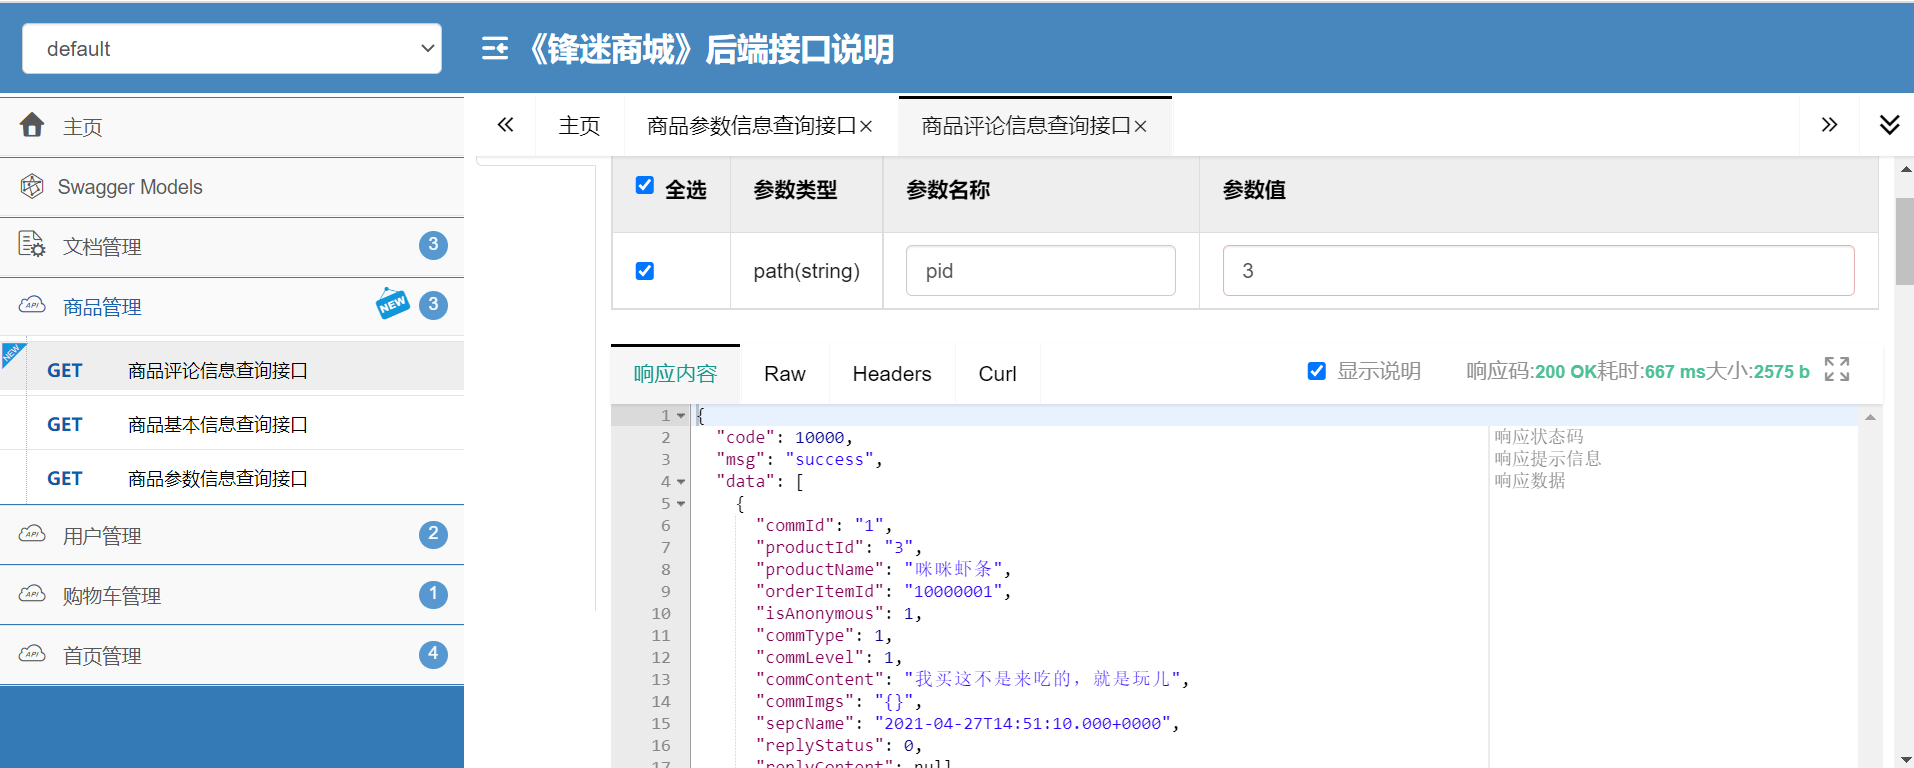Open the Raw response tab
The image size is (1914, 768).
(x=785, y=374)
